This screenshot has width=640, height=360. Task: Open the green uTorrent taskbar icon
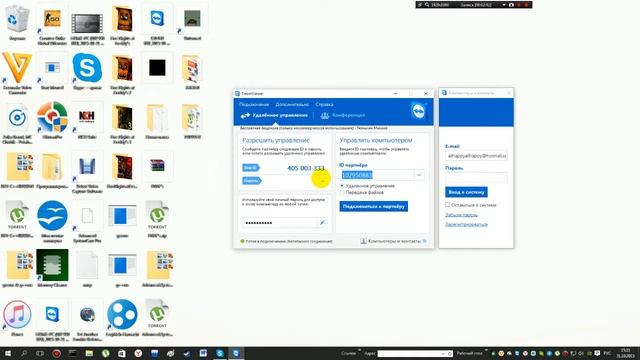tap(105, 353)
